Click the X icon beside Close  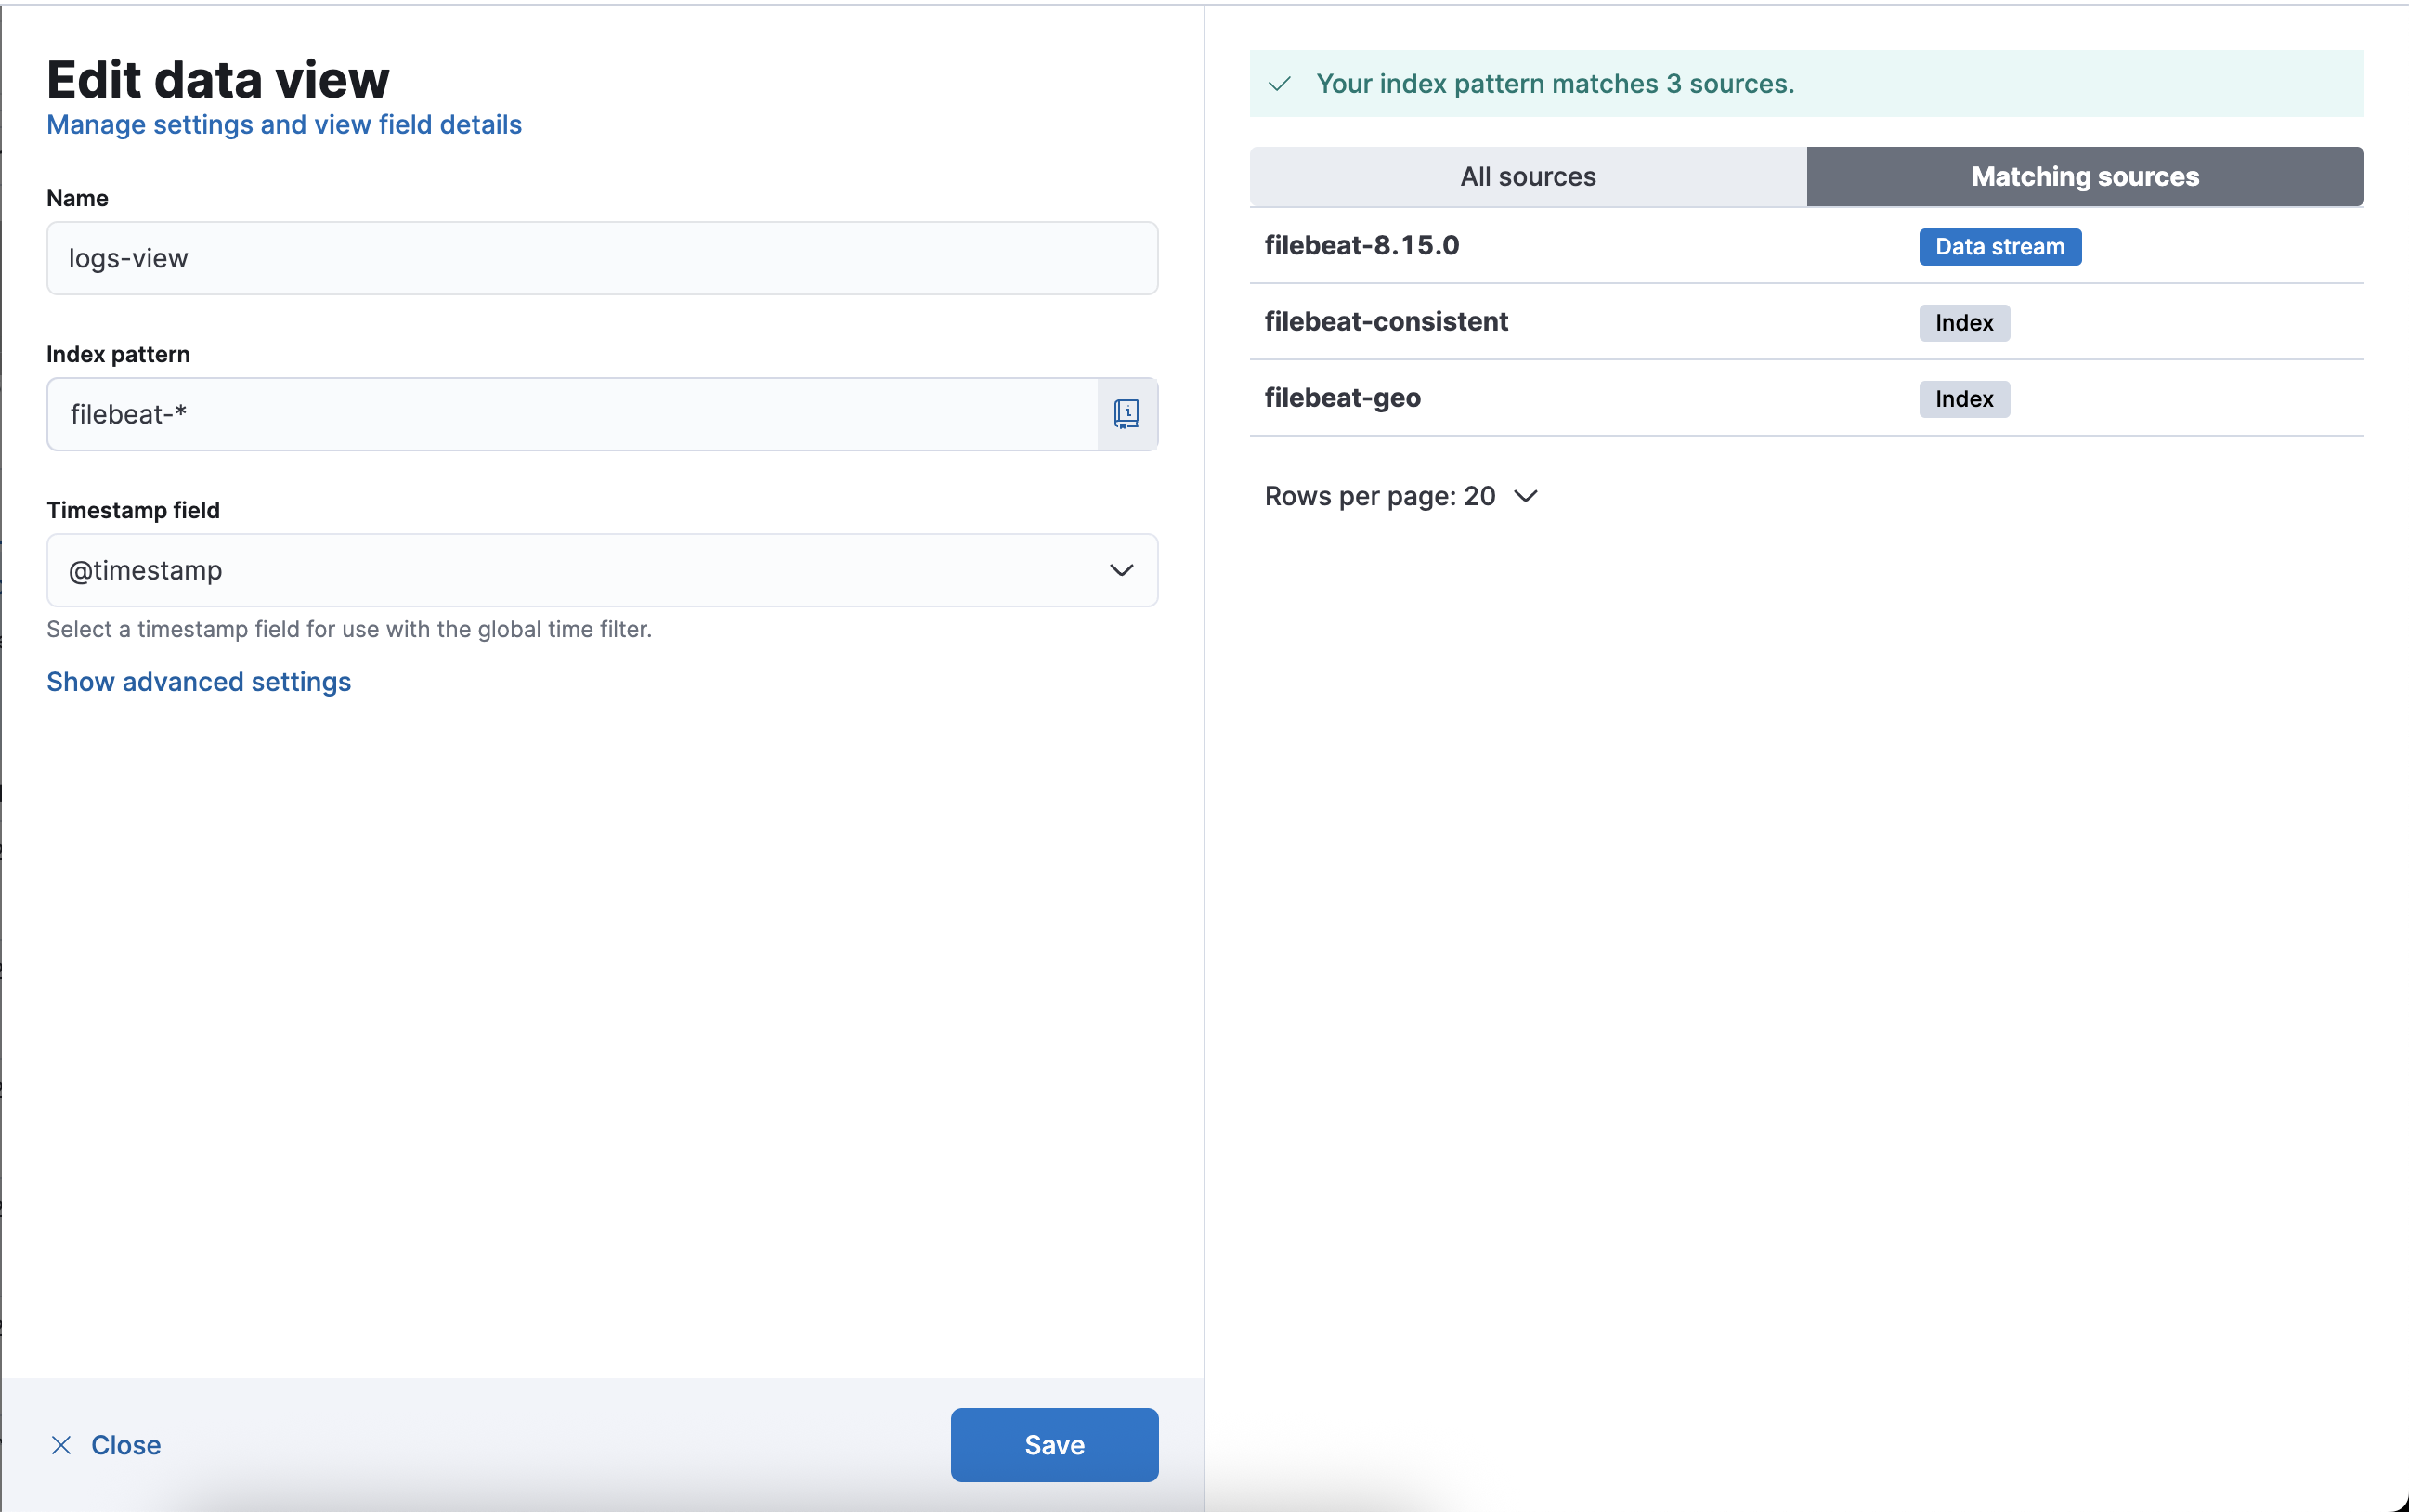(61, 1445)
